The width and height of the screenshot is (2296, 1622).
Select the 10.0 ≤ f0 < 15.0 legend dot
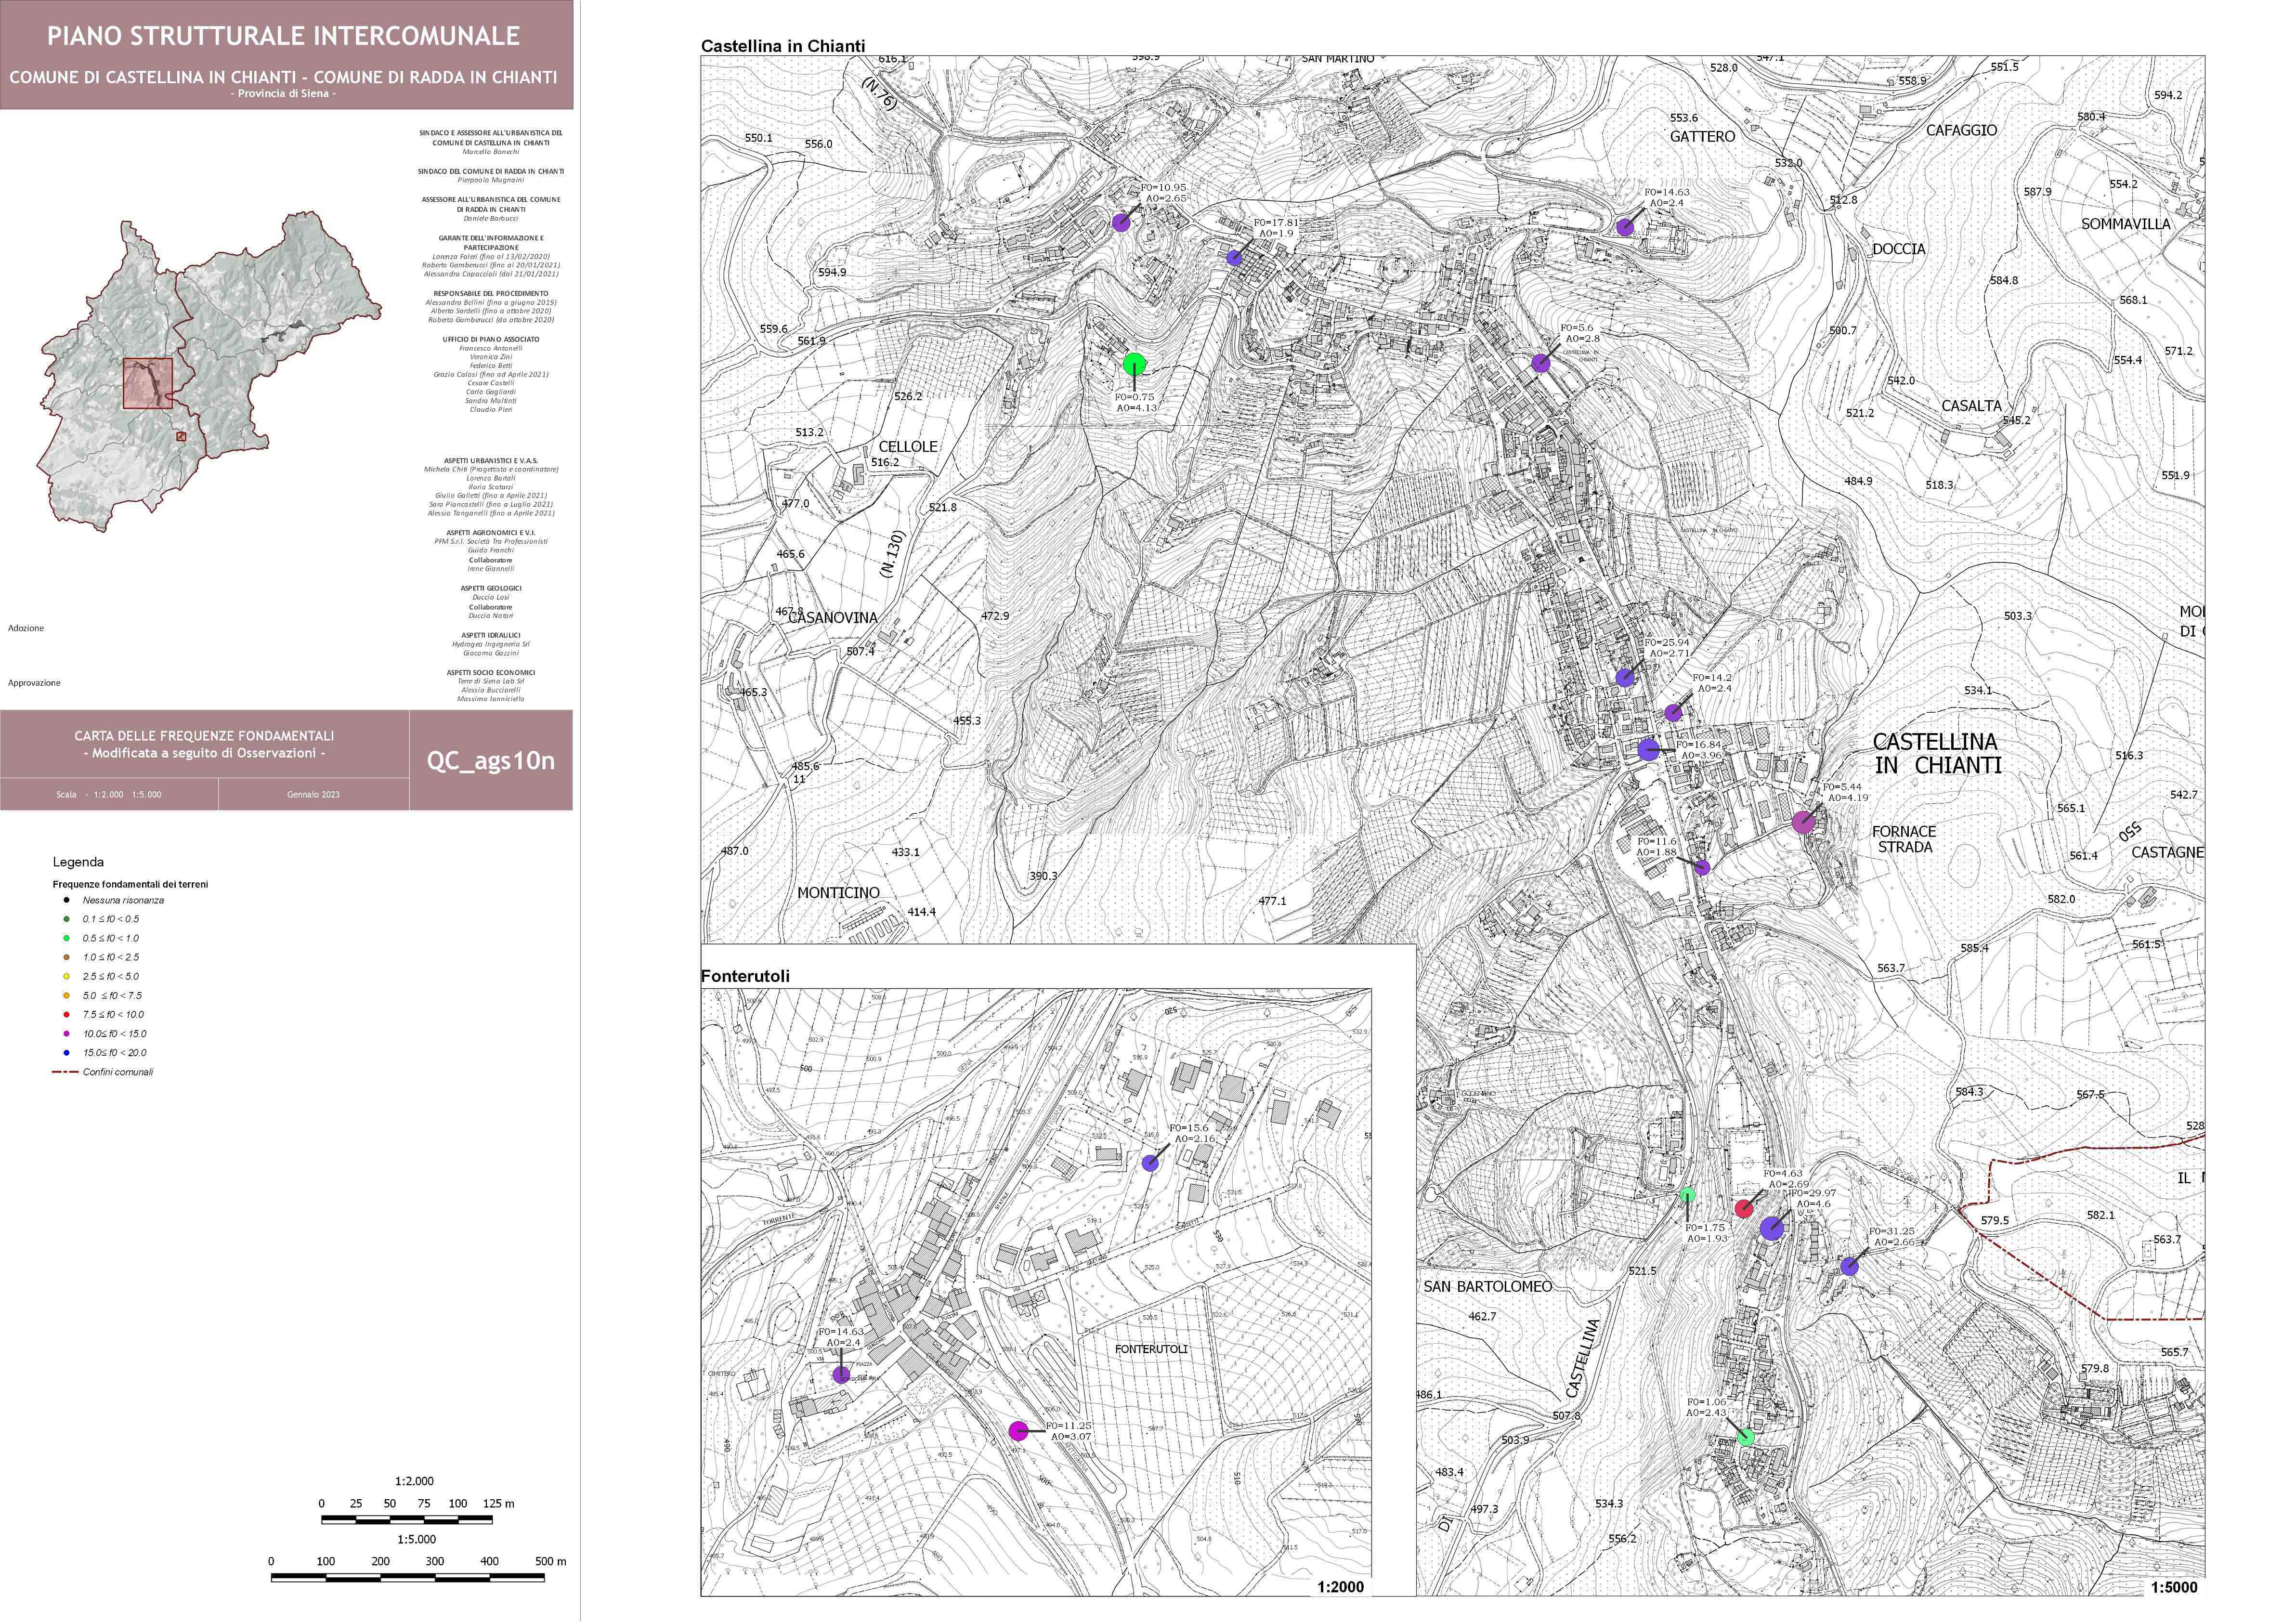point(66,1033)
